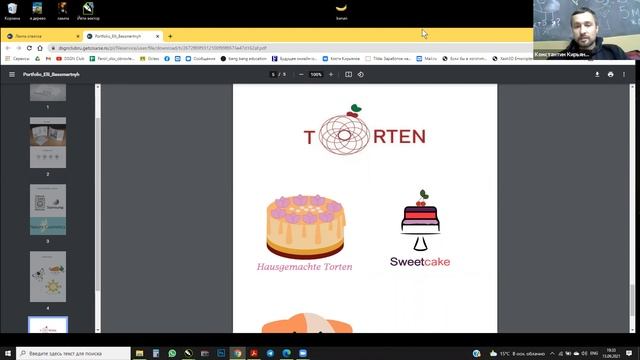Open Adobe Acrobat from the taskbar
The height and width of the screenshot is (360, 640).
(x=254, y=353)
